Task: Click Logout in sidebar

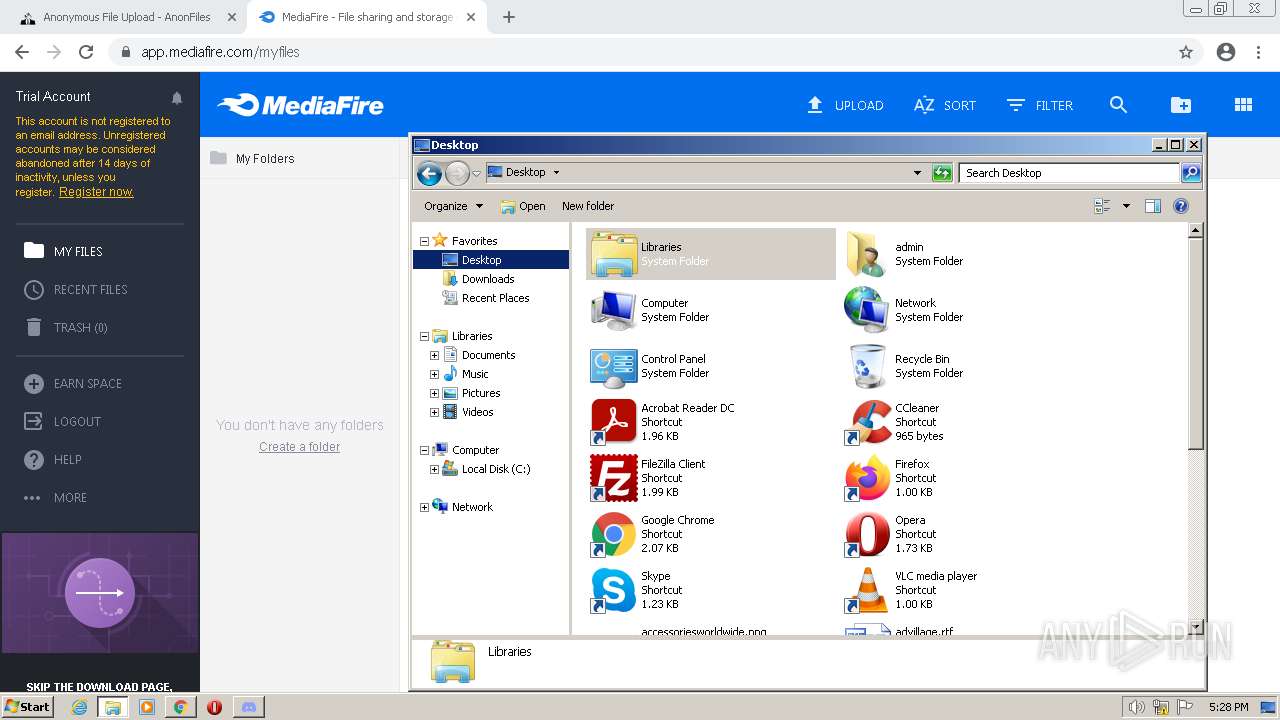Action: [x=62, y=421]
